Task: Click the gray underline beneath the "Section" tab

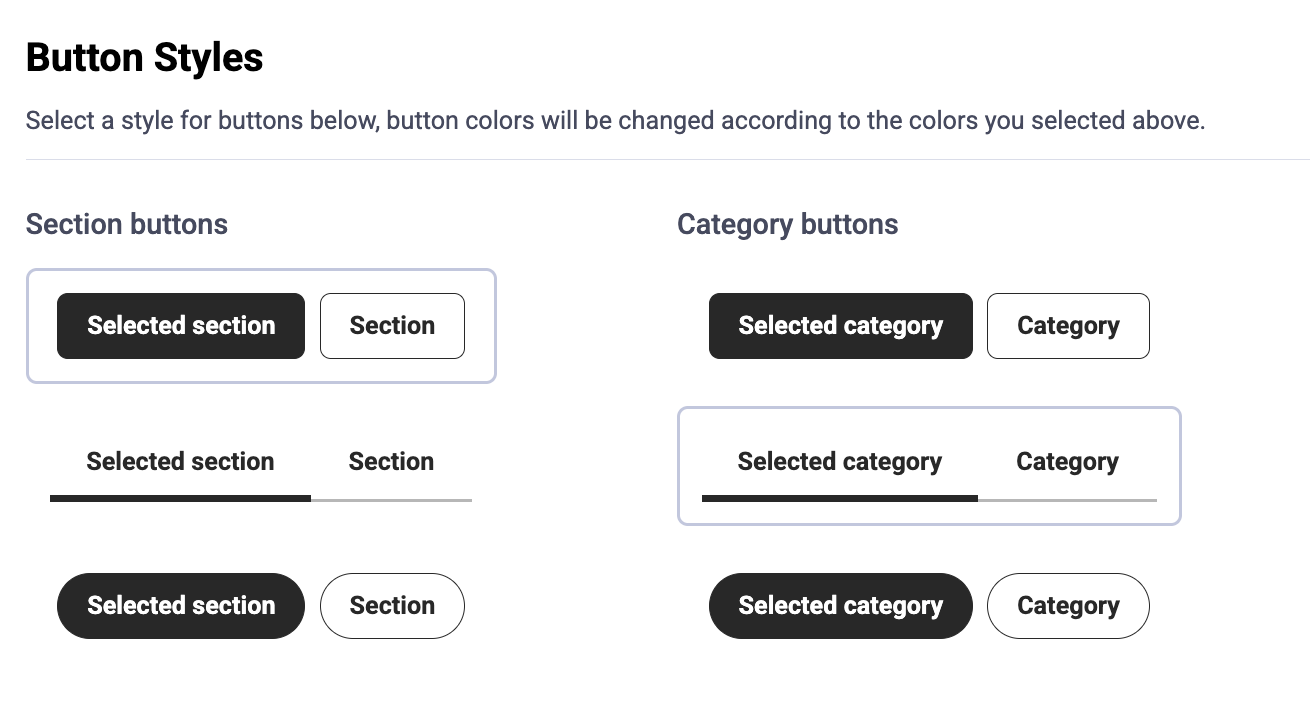Action: (391, 499)
